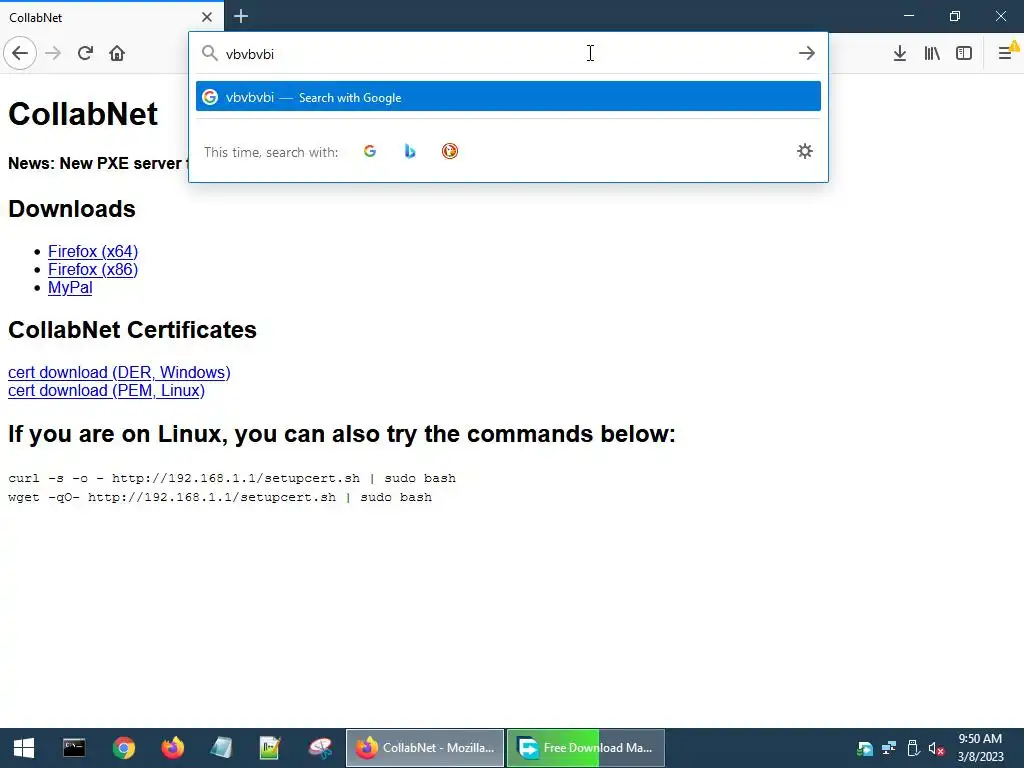Select 'vbvbvbi — Search with Google' suggestion
This screenshot has width=1024, height=768.
click(x=508, y=97)
